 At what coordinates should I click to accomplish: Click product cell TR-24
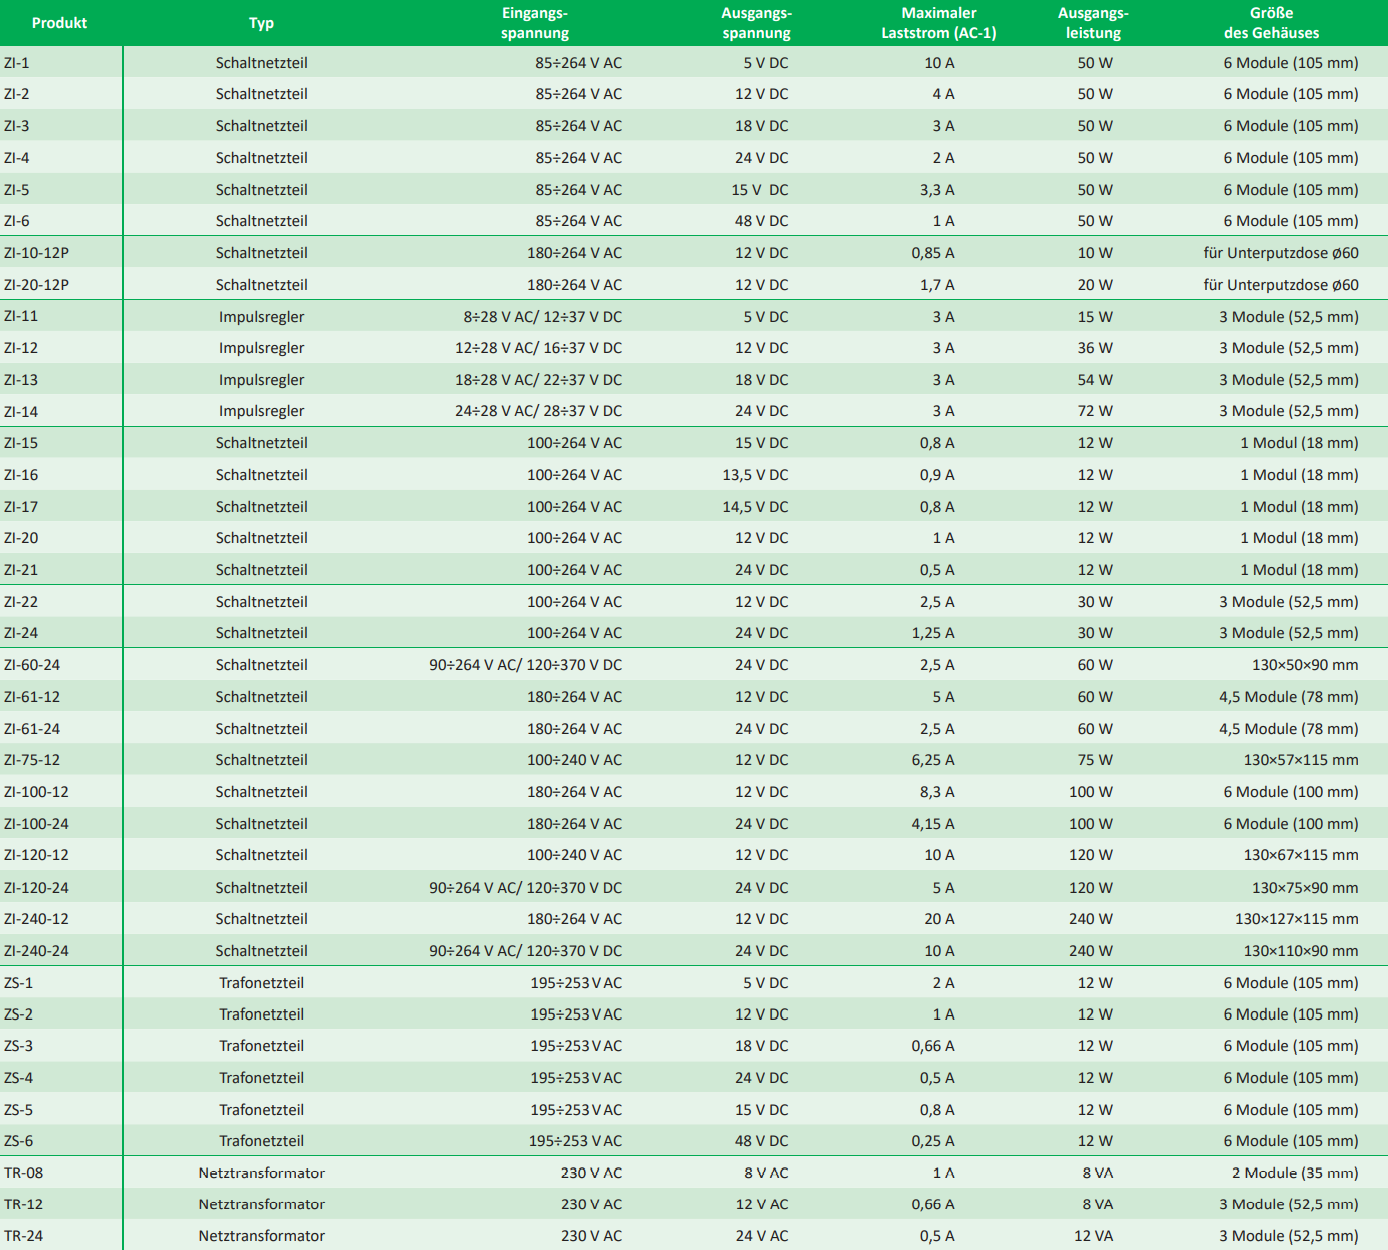pos(23,1236)
